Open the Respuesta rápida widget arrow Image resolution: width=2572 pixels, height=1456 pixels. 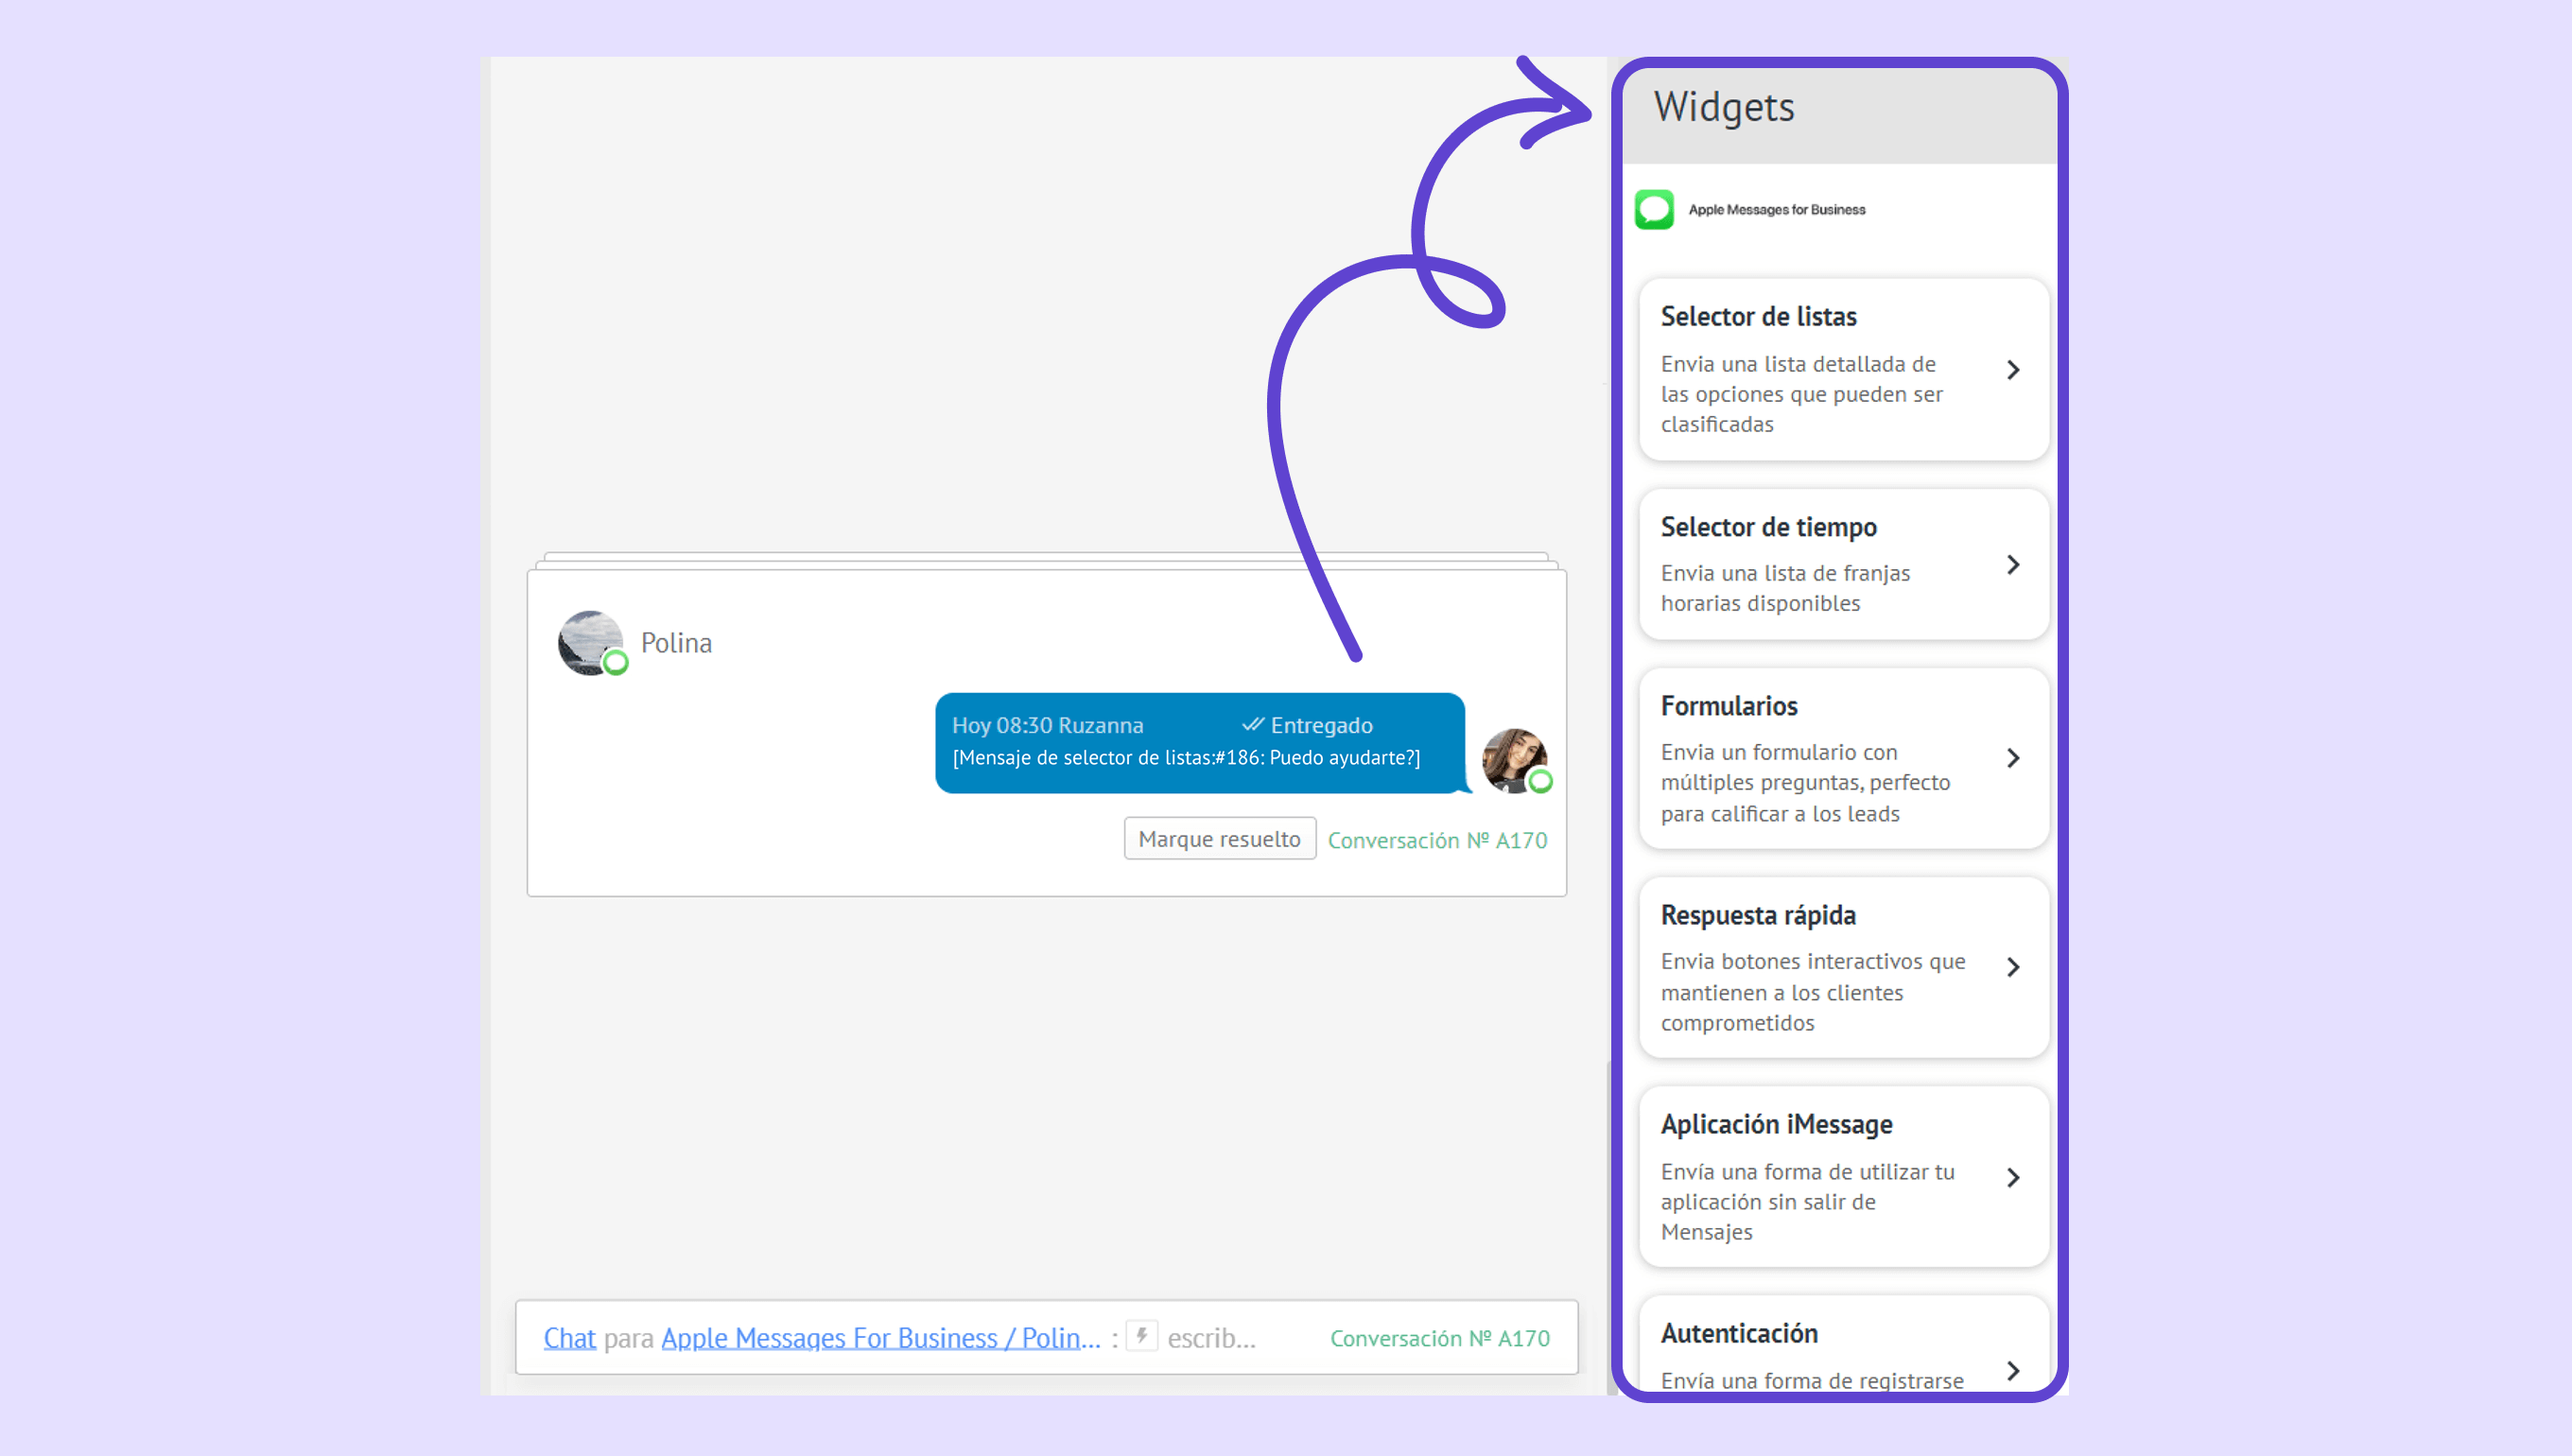[2013, 967]
